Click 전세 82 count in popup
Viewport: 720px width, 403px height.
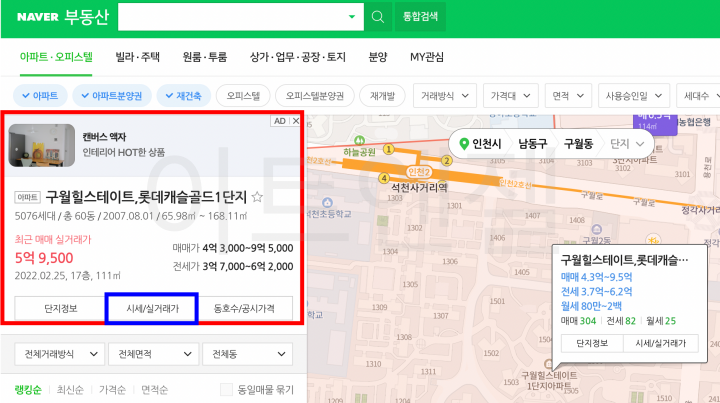pos(621,321)
